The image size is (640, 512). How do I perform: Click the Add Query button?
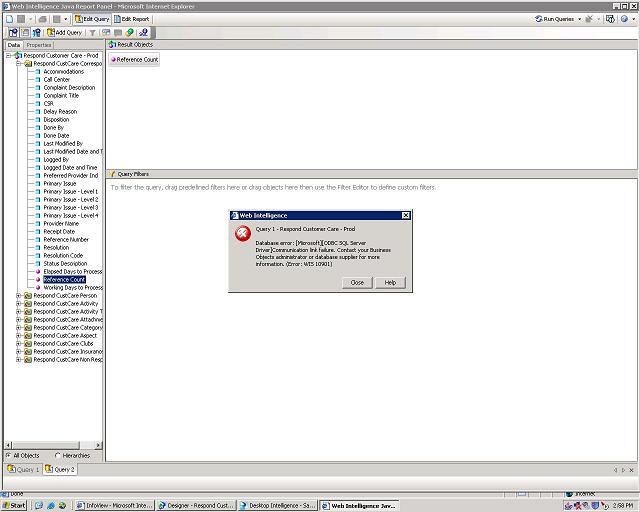point(64,33)
